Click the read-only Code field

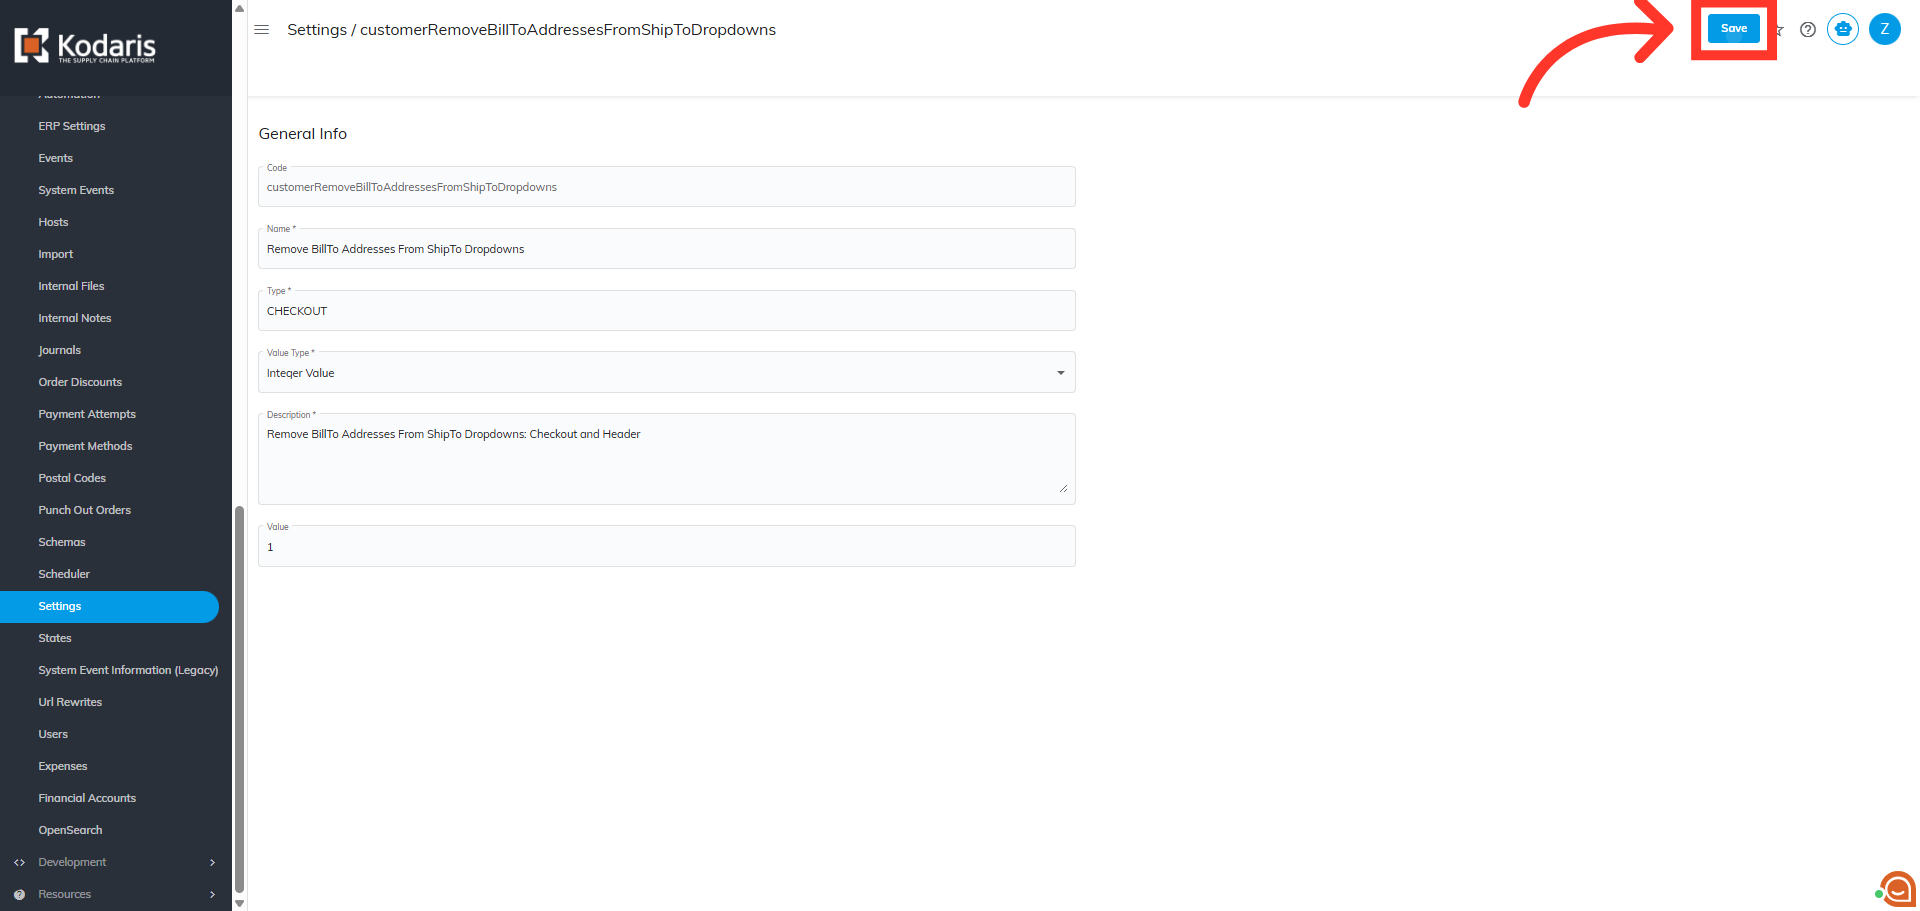tap(667, 186)
